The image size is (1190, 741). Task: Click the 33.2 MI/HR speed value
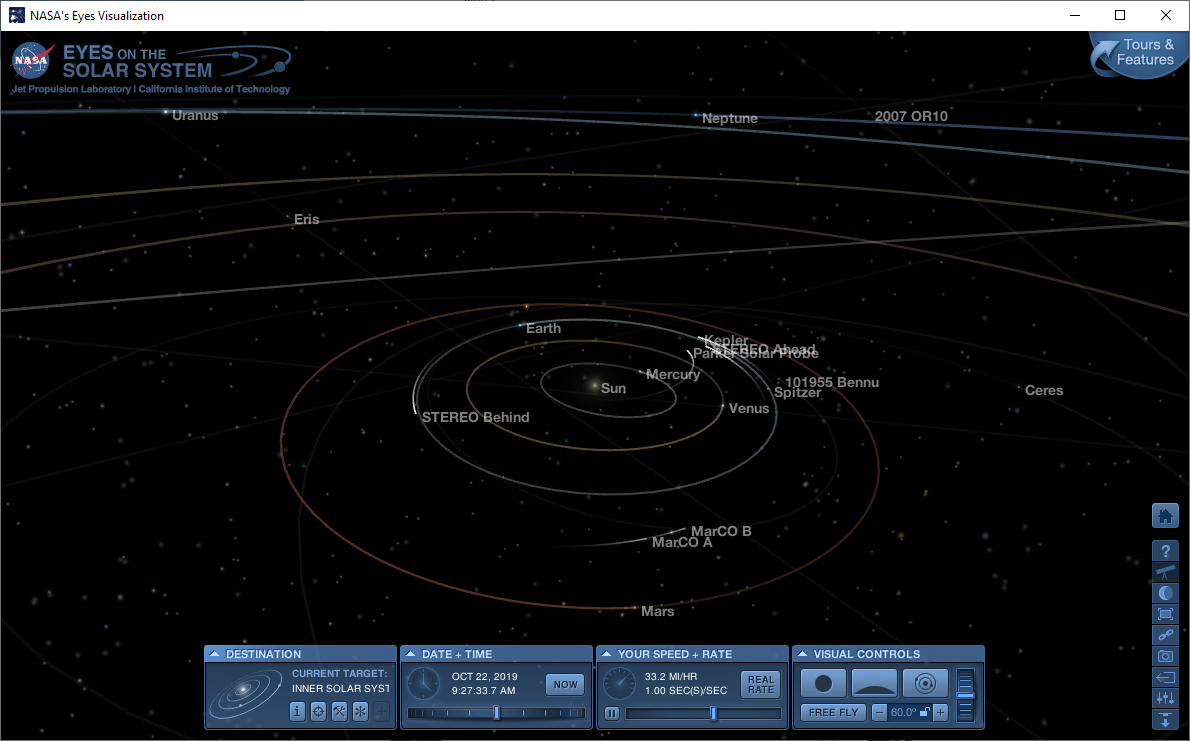(x=671, y=676)
